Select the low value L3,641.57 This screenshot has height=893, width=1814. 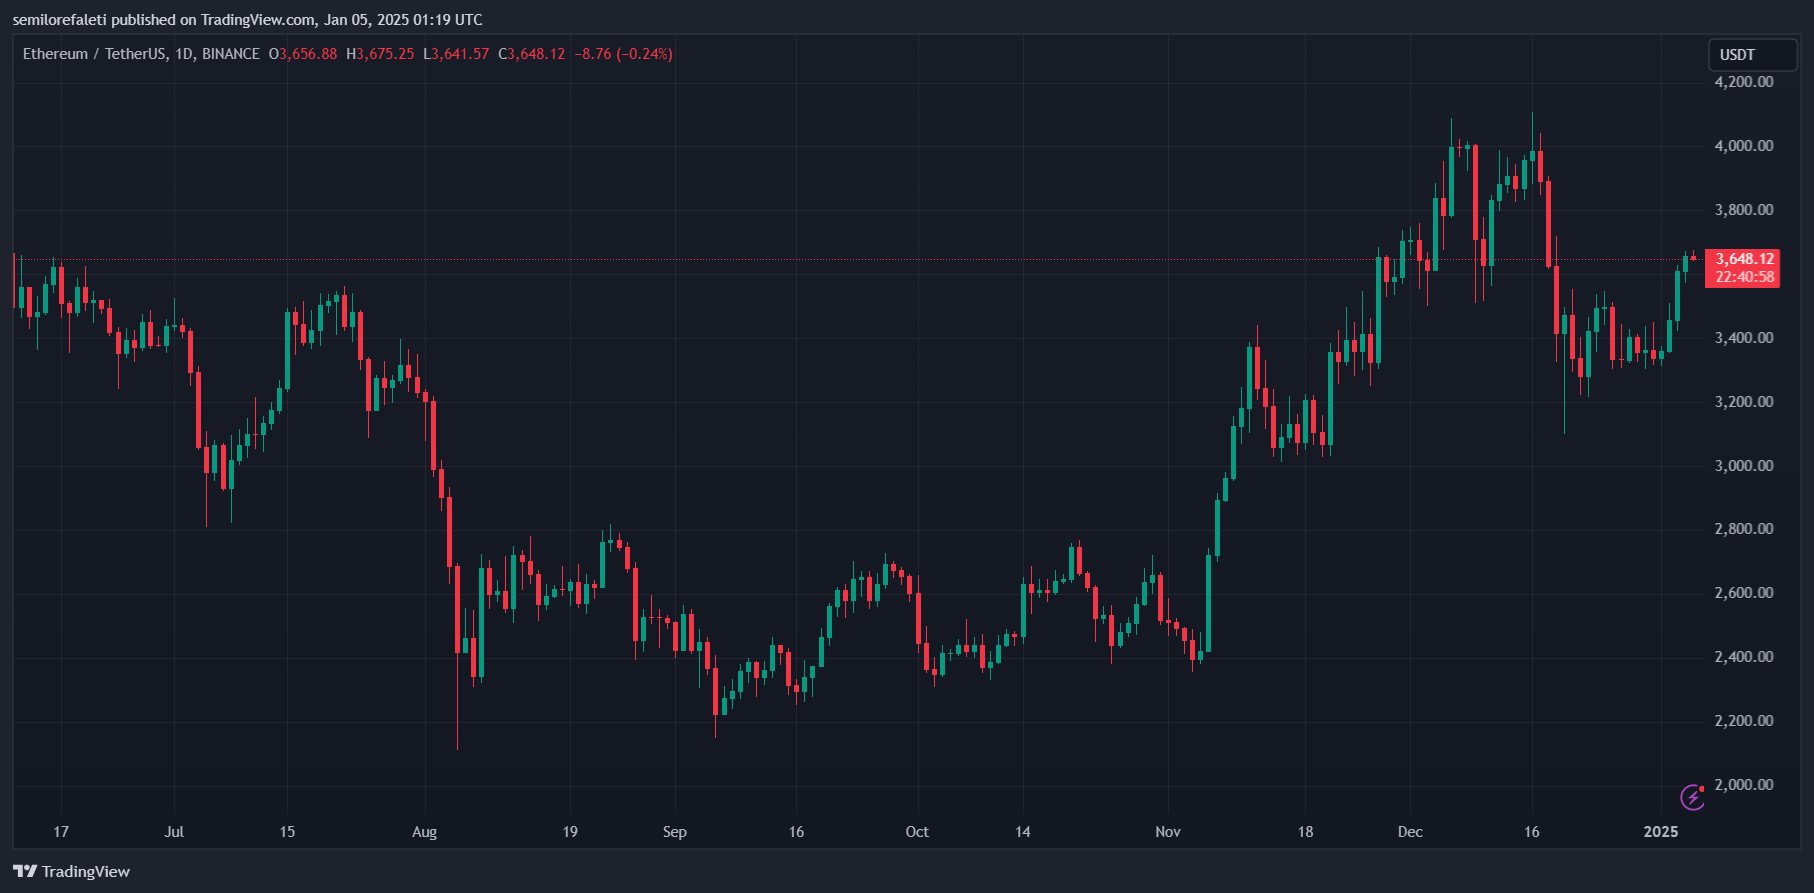coord(456,54)
